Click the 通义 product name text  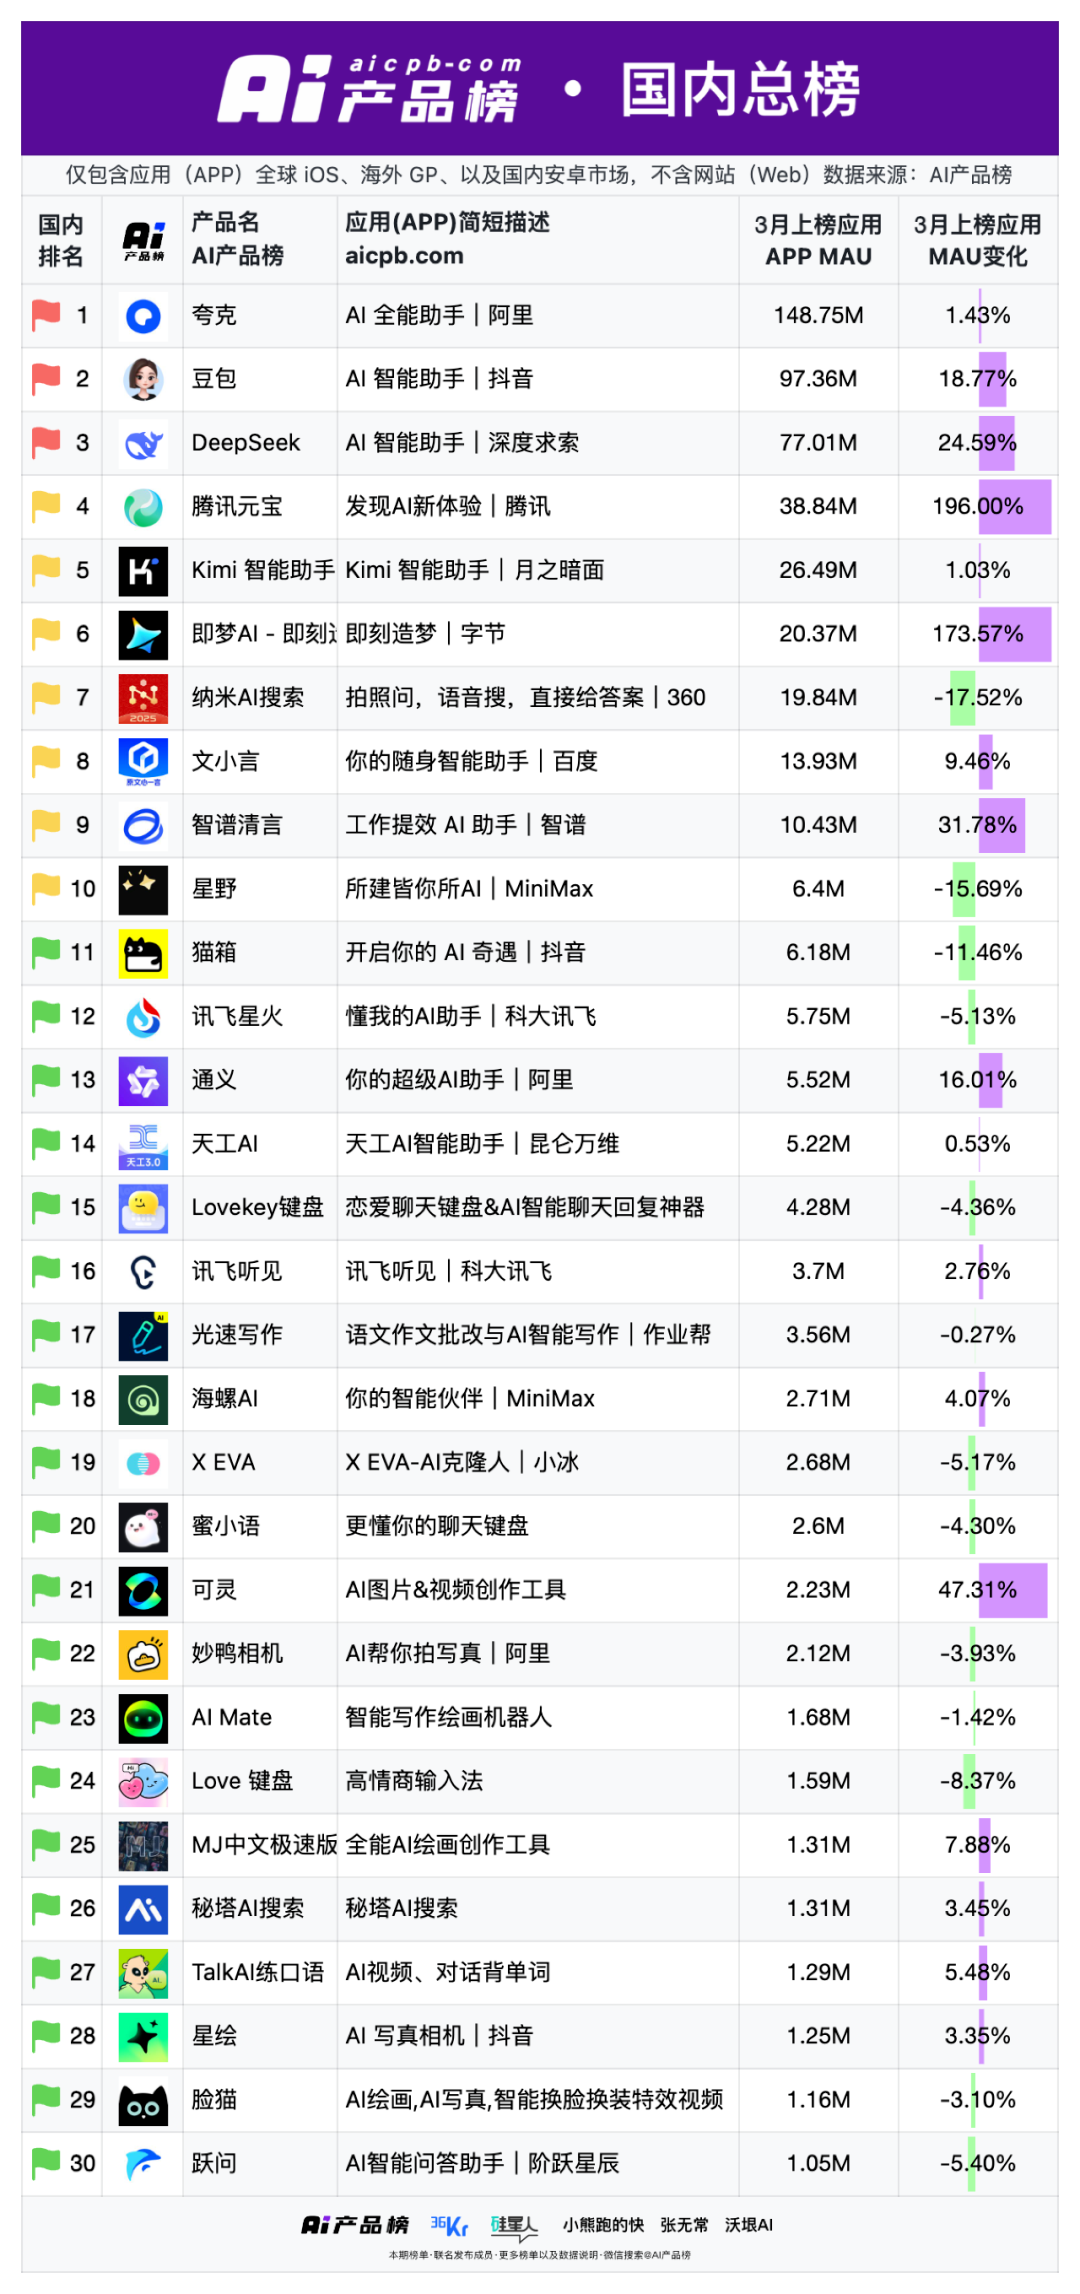coord(214,1080)
